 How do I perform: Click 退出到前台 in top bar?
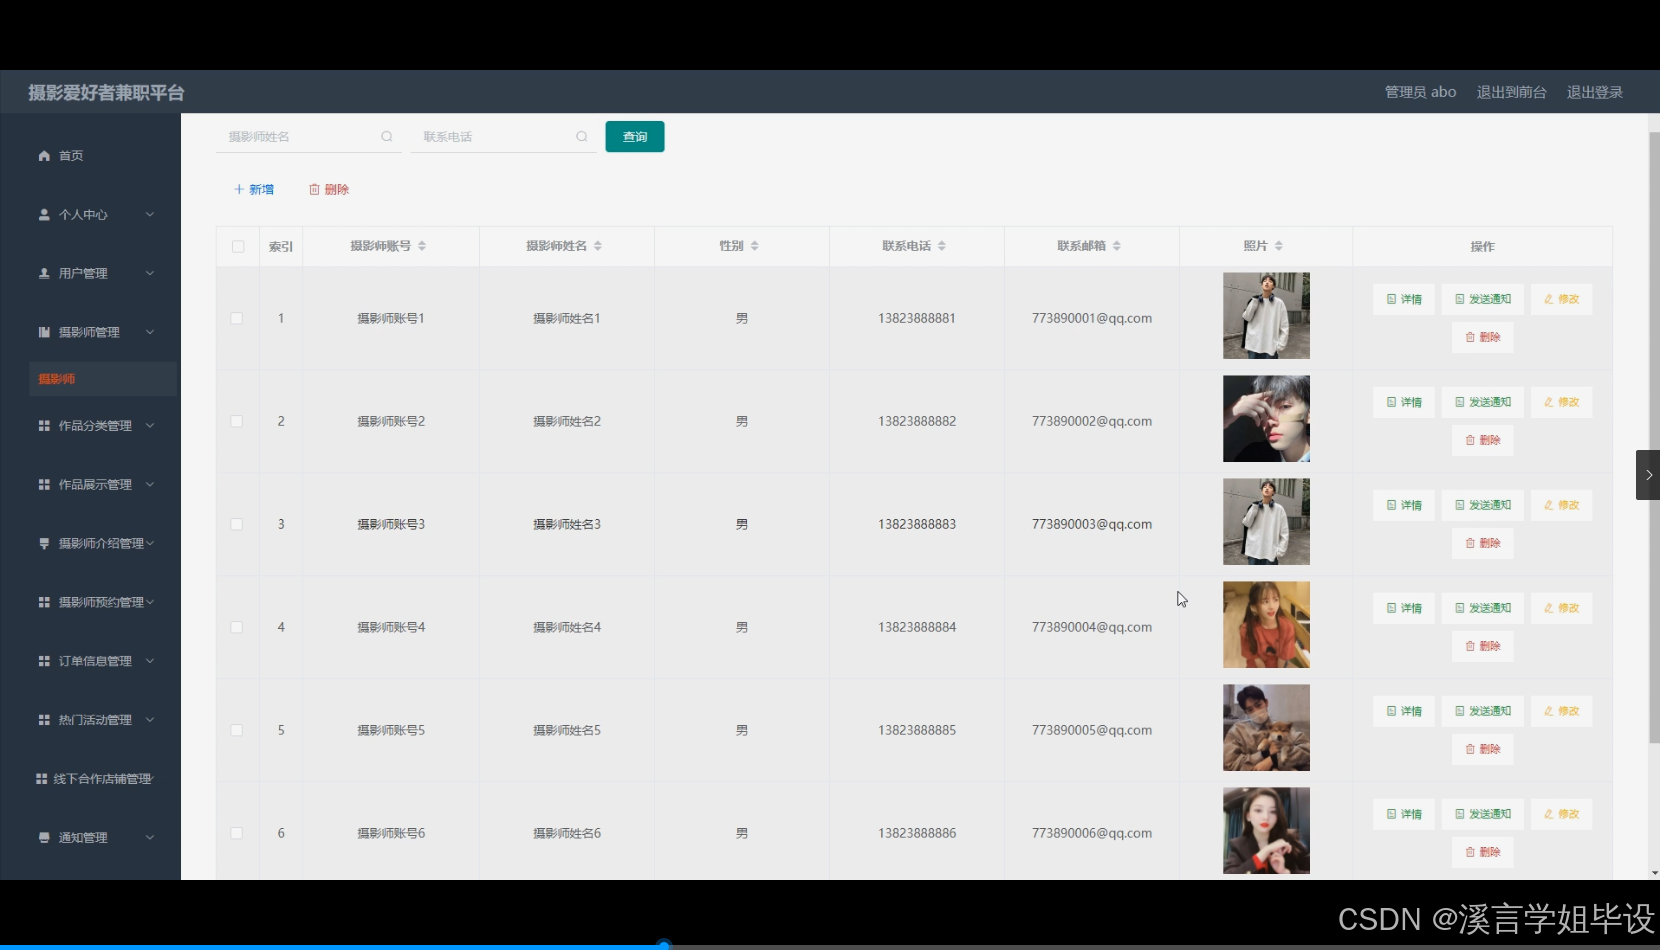click(x=1511, y=92)
